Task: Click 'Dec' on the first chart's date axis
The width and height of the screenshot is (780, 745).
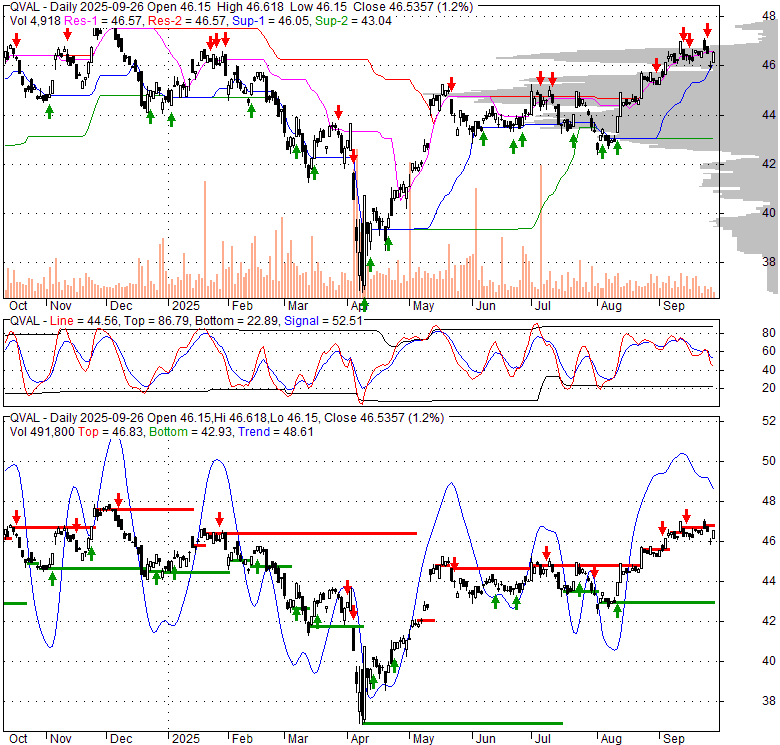Action: [x=121, y=306]
